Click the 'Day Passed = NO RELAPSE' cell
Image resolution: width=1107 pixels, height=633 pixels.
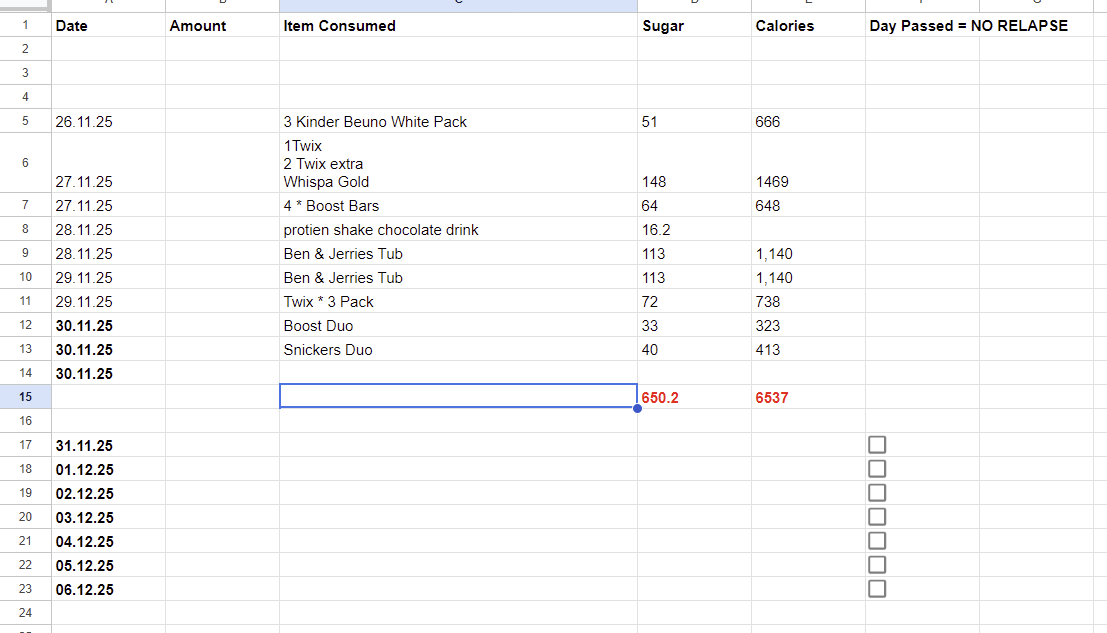click(968, 26)
